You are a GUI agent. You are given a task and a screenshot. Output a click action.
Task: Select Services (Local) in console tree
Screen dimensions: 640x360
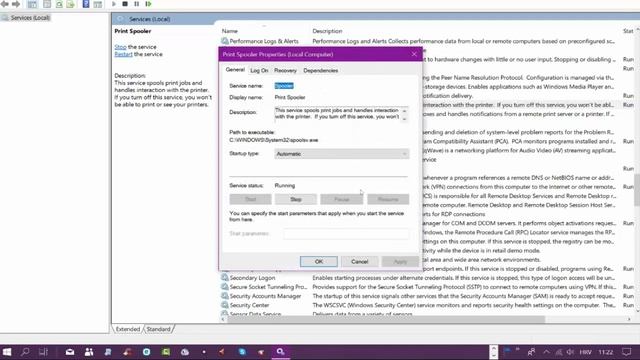click(30, 18)
